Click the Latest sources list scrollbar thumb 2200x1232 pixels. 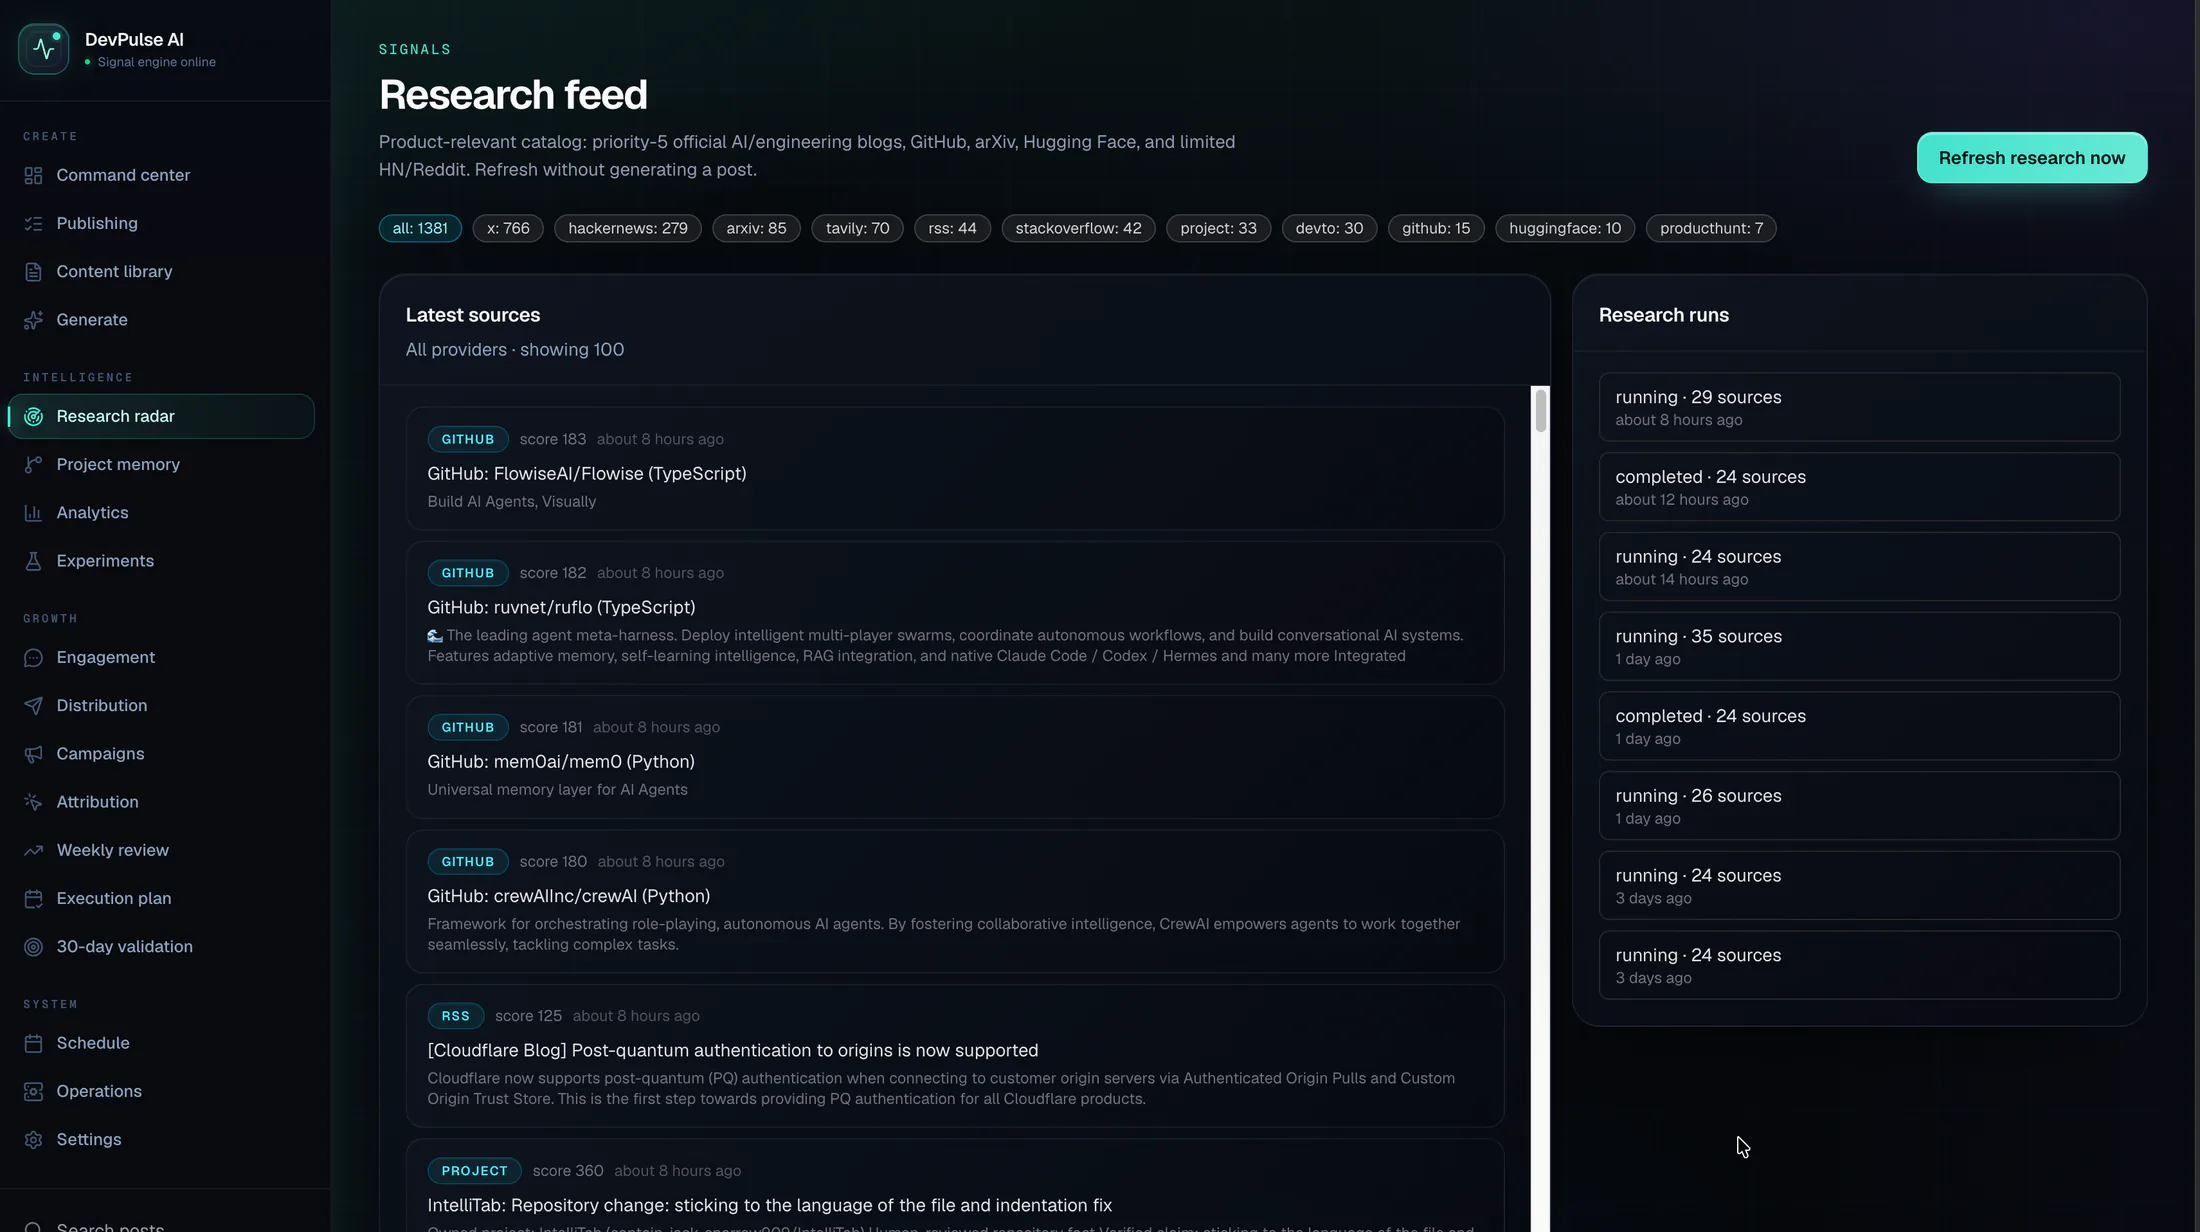pos(1541,410)
